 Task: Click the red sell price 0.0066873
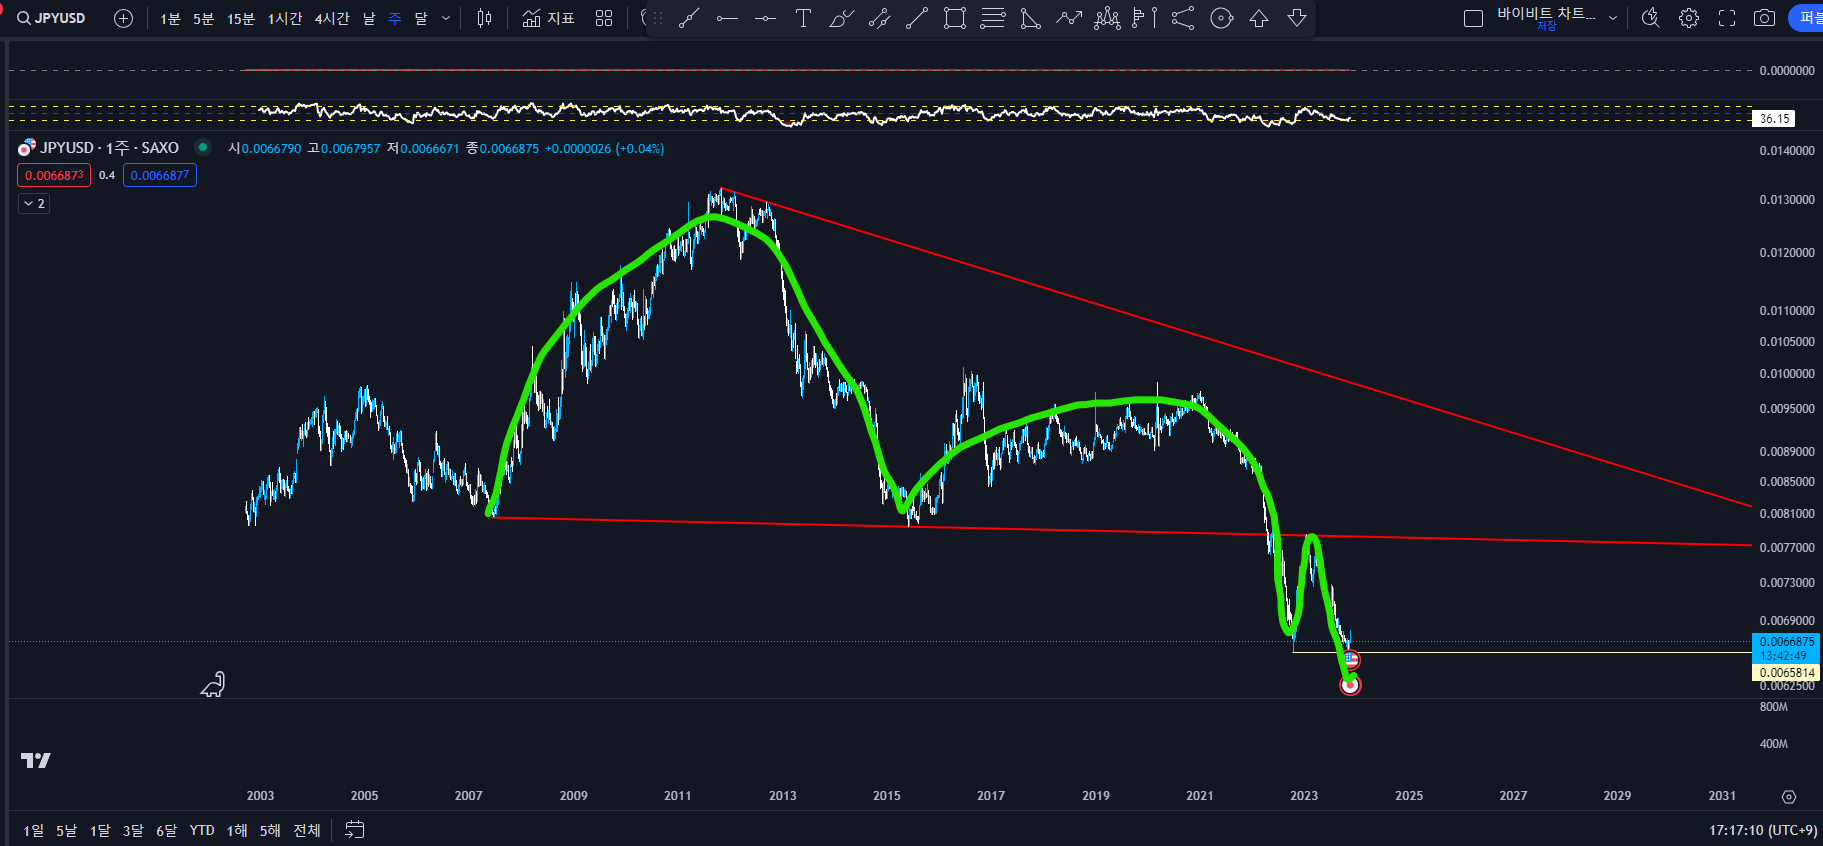(54, 175)
